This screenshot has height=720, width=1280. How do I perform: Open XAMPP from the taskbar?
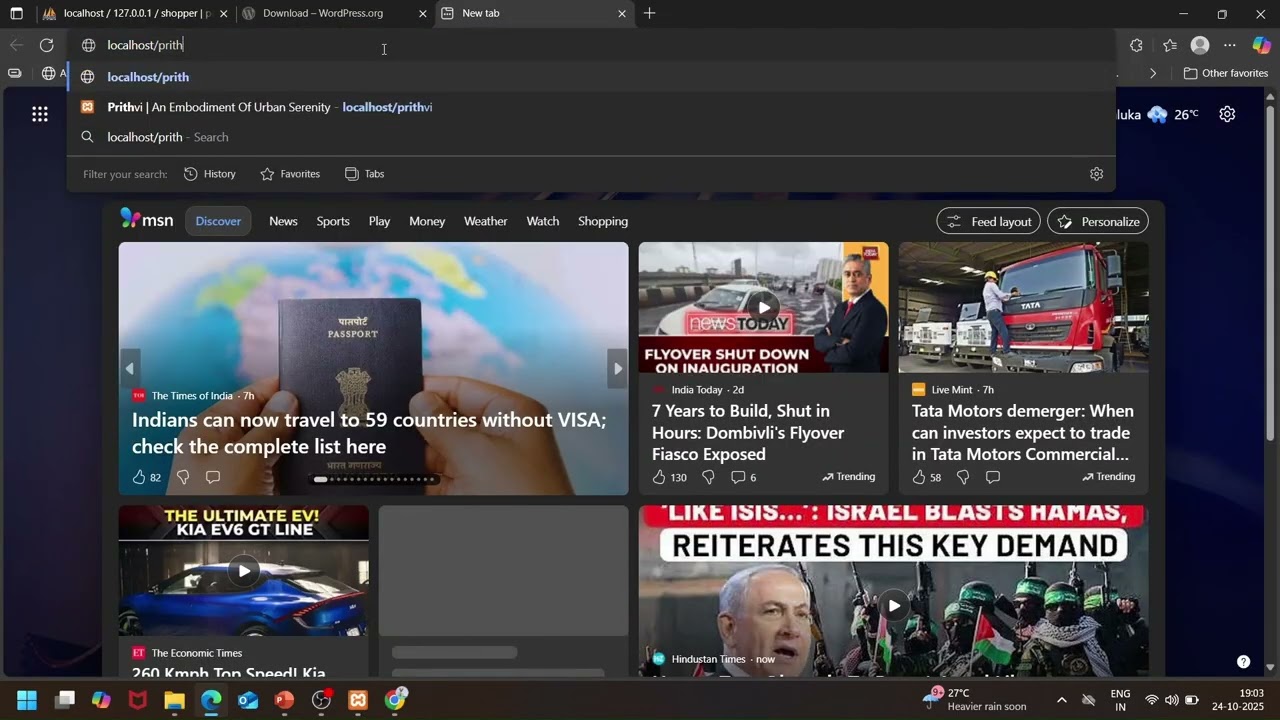358,700
